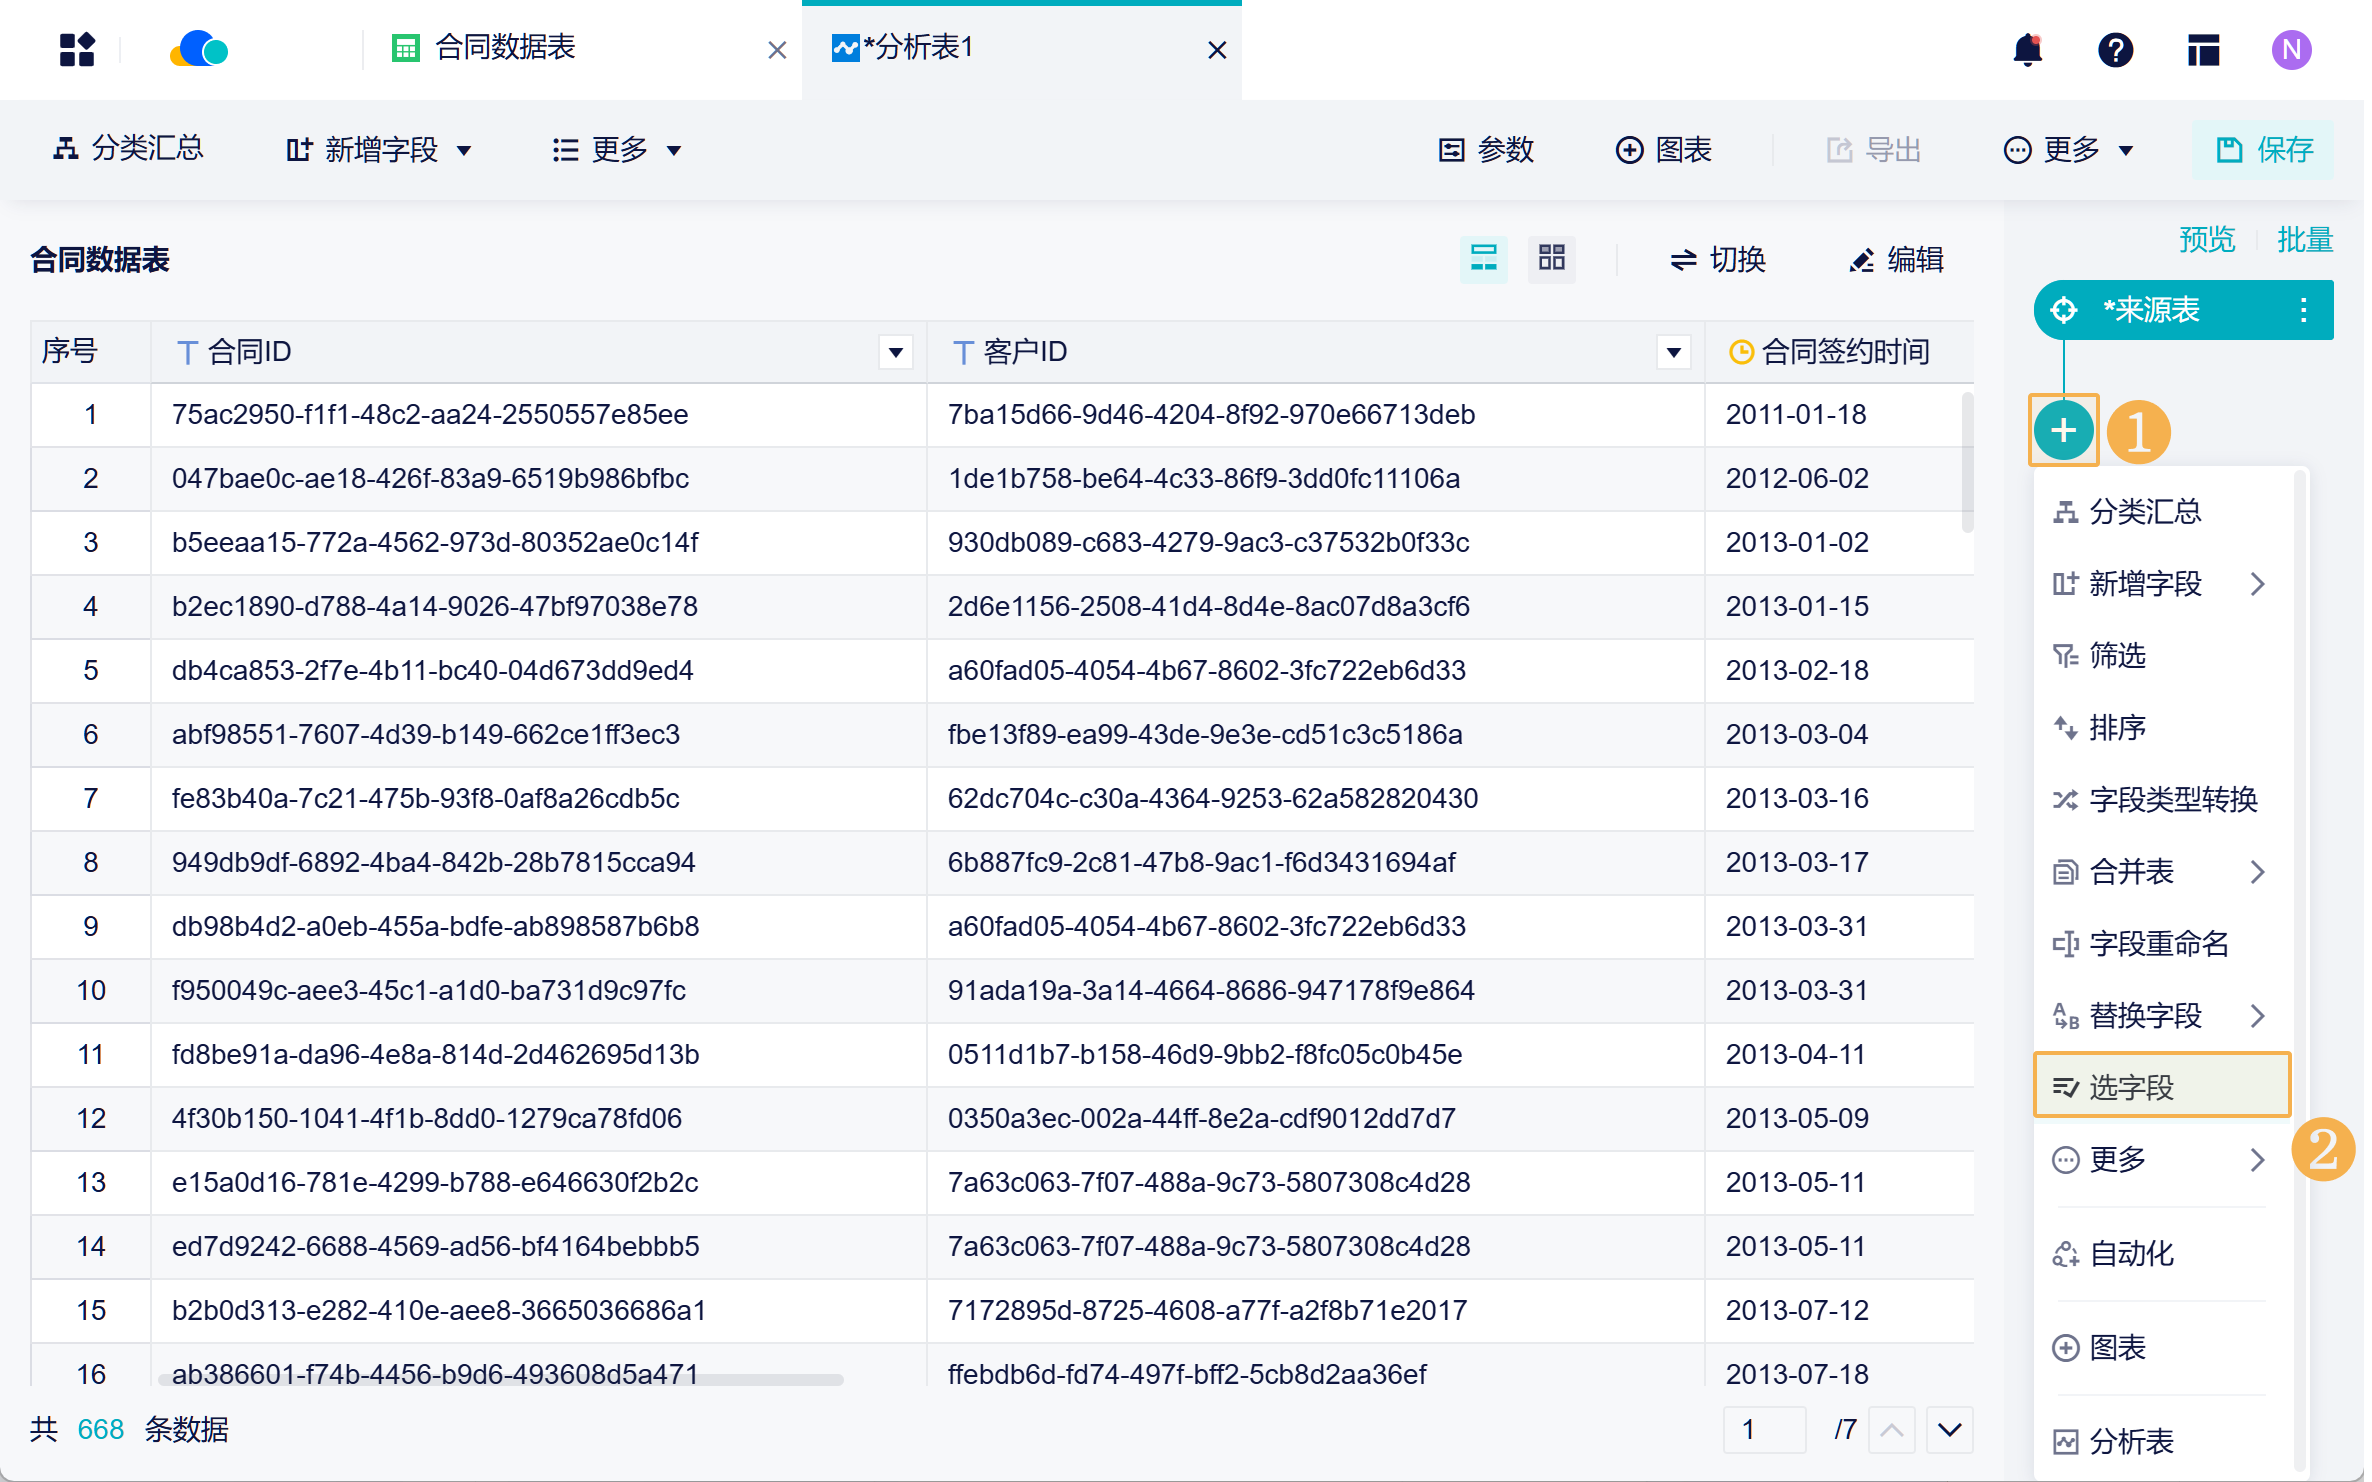Click the 来源表 node target icon
This screenshot has height=1482, width=2372.
(x=2064, y=310)
